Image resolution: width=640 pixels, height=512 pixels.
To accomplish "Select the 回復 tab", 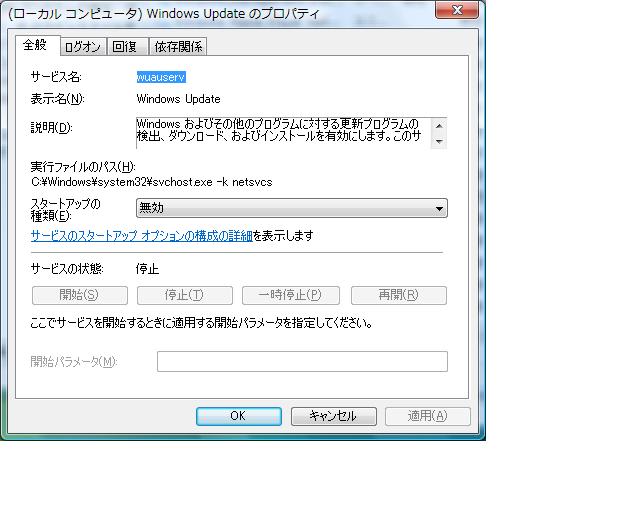I will 125,47.
